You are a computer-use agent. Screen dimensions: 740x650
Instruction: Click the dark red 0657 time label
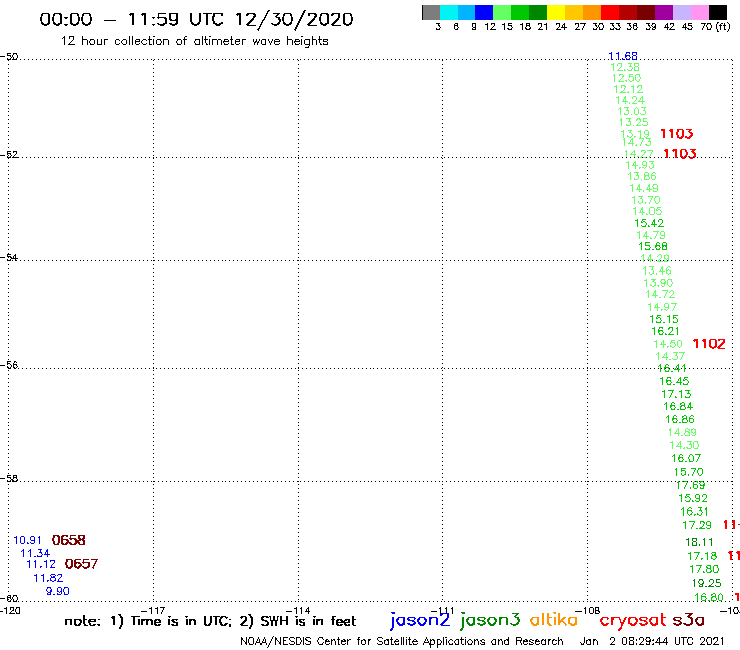[81, 564]
